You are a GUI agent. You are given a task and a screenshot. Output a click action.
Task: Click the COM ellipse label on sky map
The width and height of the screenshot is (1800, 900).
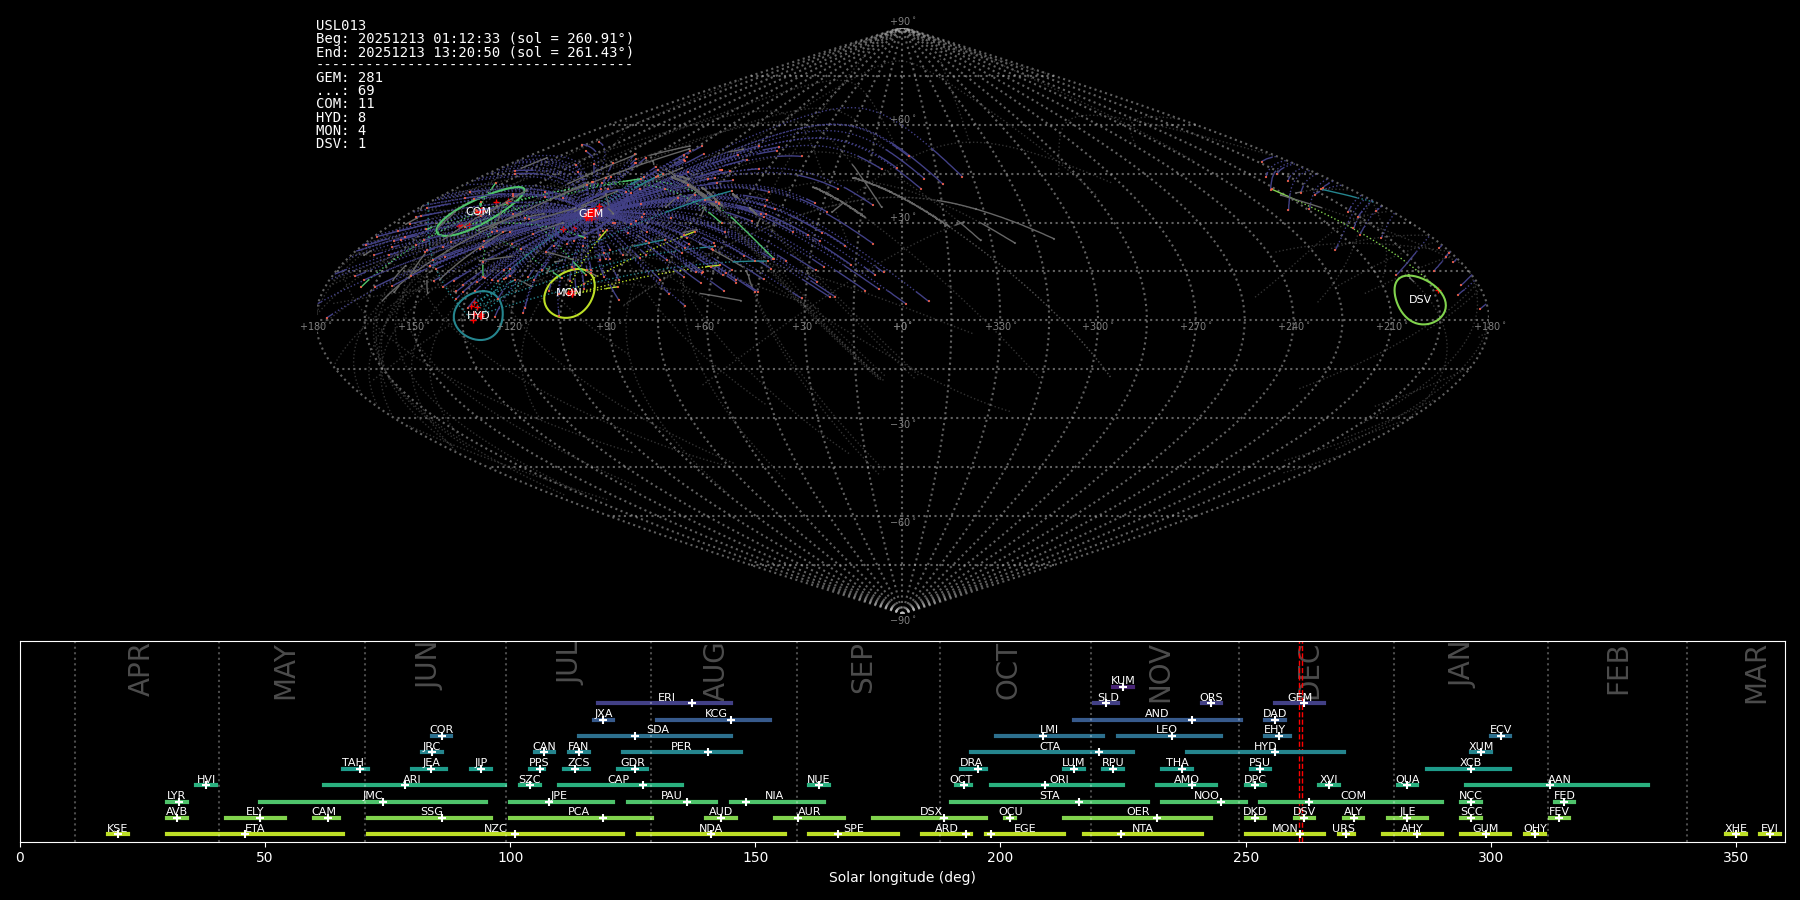point(479,212)
